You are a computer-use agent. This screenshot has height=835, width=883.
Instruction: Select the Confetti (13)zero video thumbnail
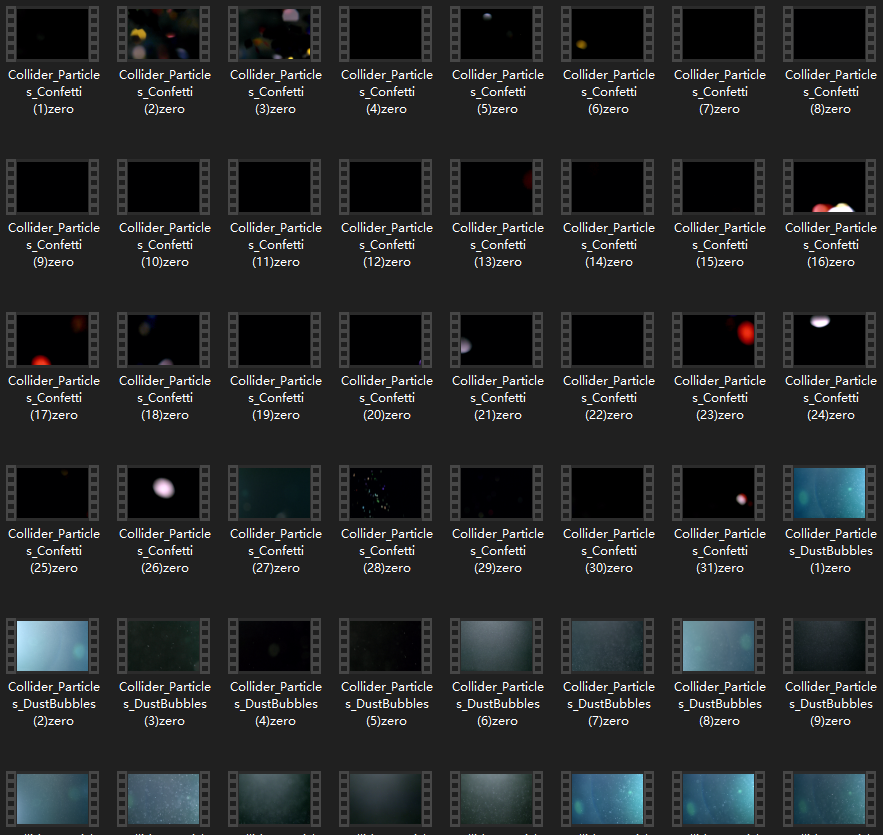click(x=497, y=187)
